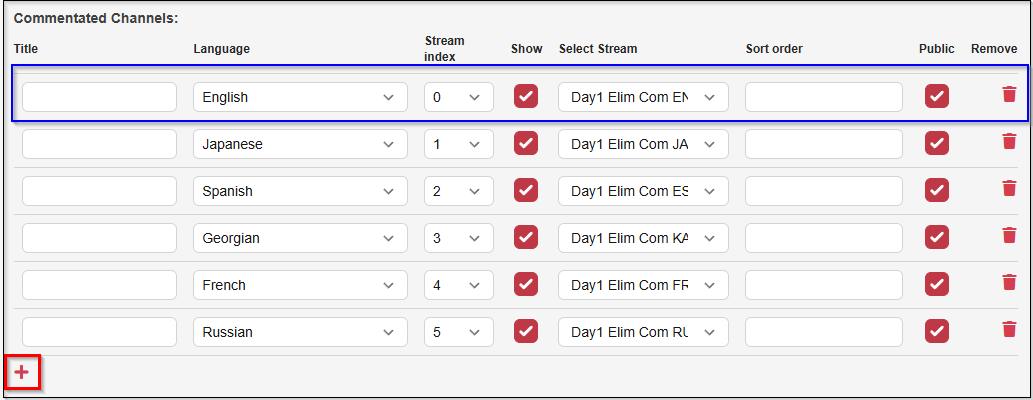This screenshot has width=1033, height=400.
Task: Click trash icon for Spanish channel
Action: [1009, 189]
